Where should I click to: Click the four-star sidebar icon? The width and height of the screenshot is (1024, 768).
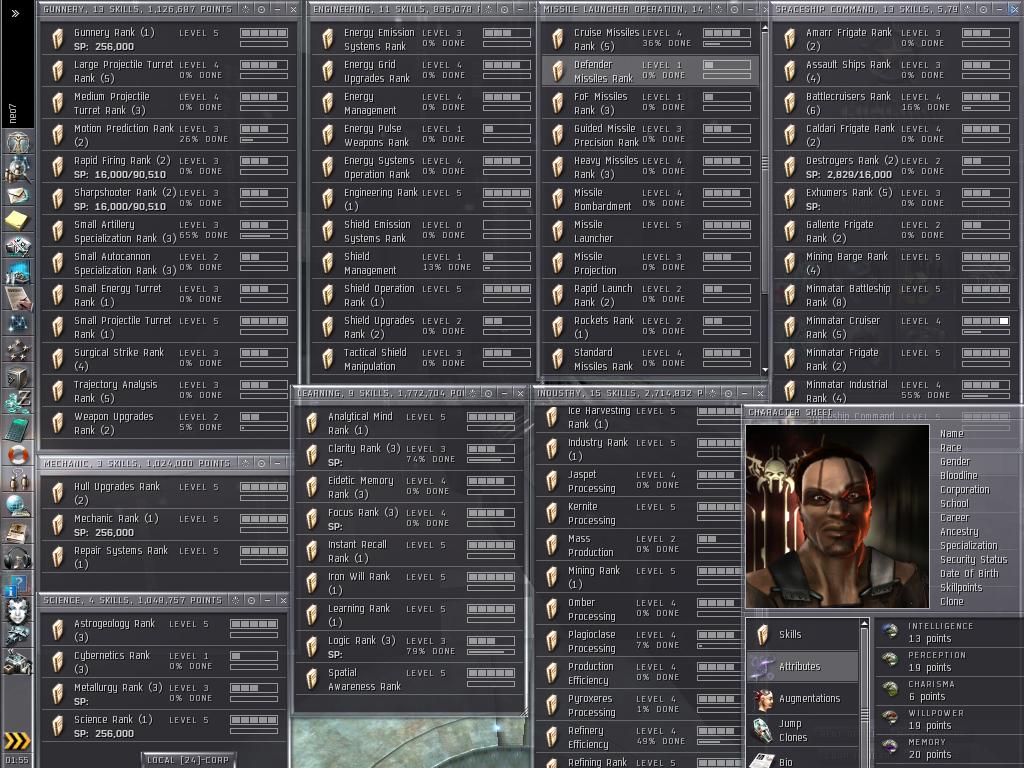tap(18, 350)
